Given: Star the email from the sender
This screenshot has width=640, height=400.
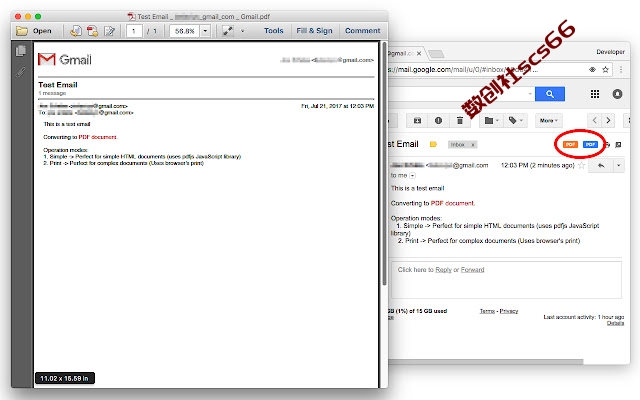Looking at the screenshot, I should [582, 166].
